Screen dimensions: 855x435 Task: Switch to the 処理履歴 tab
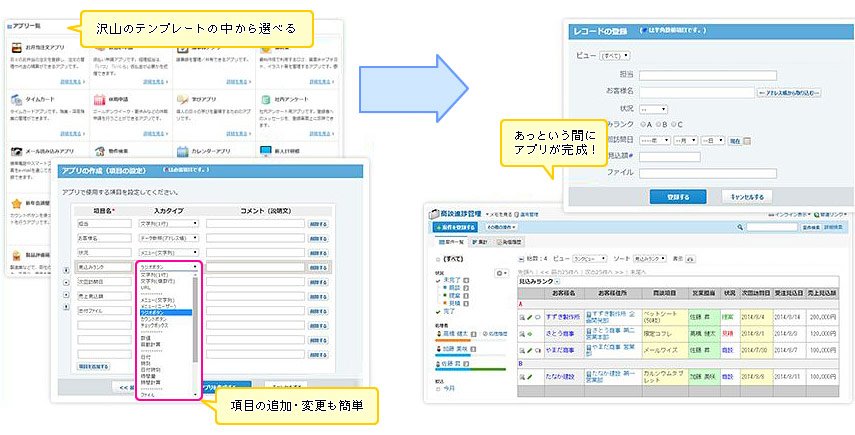tap(509, 241)
